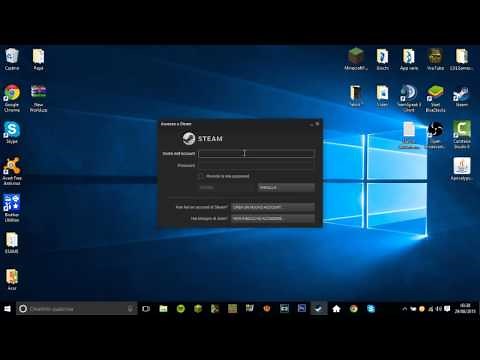Screen dimensions: 480x360
Task: Click the home icon in the taskbar
Action: click(x=336, y=309)
